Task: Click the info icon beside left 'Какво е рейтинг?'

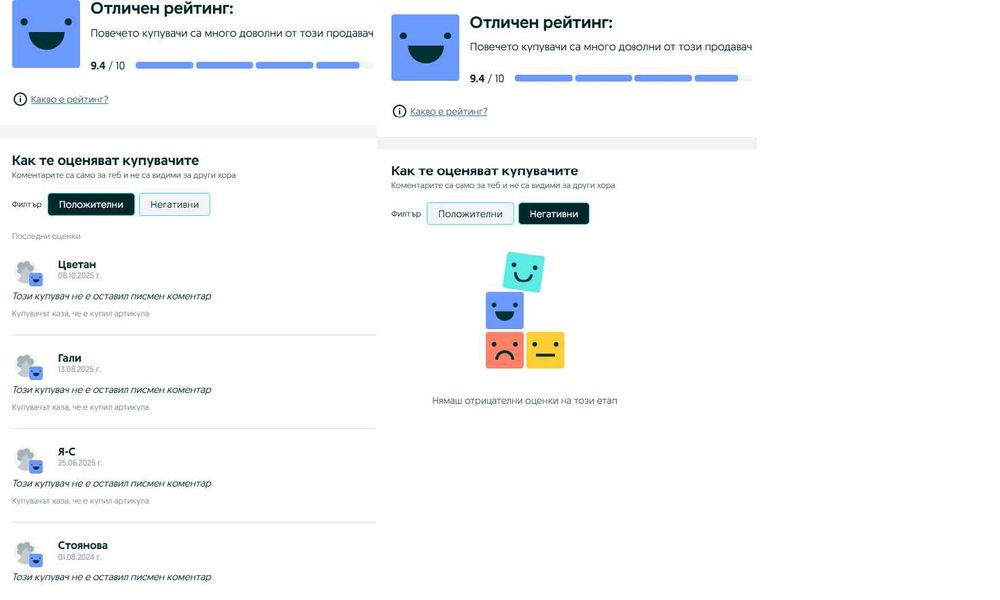Action: tap(20, 99)
